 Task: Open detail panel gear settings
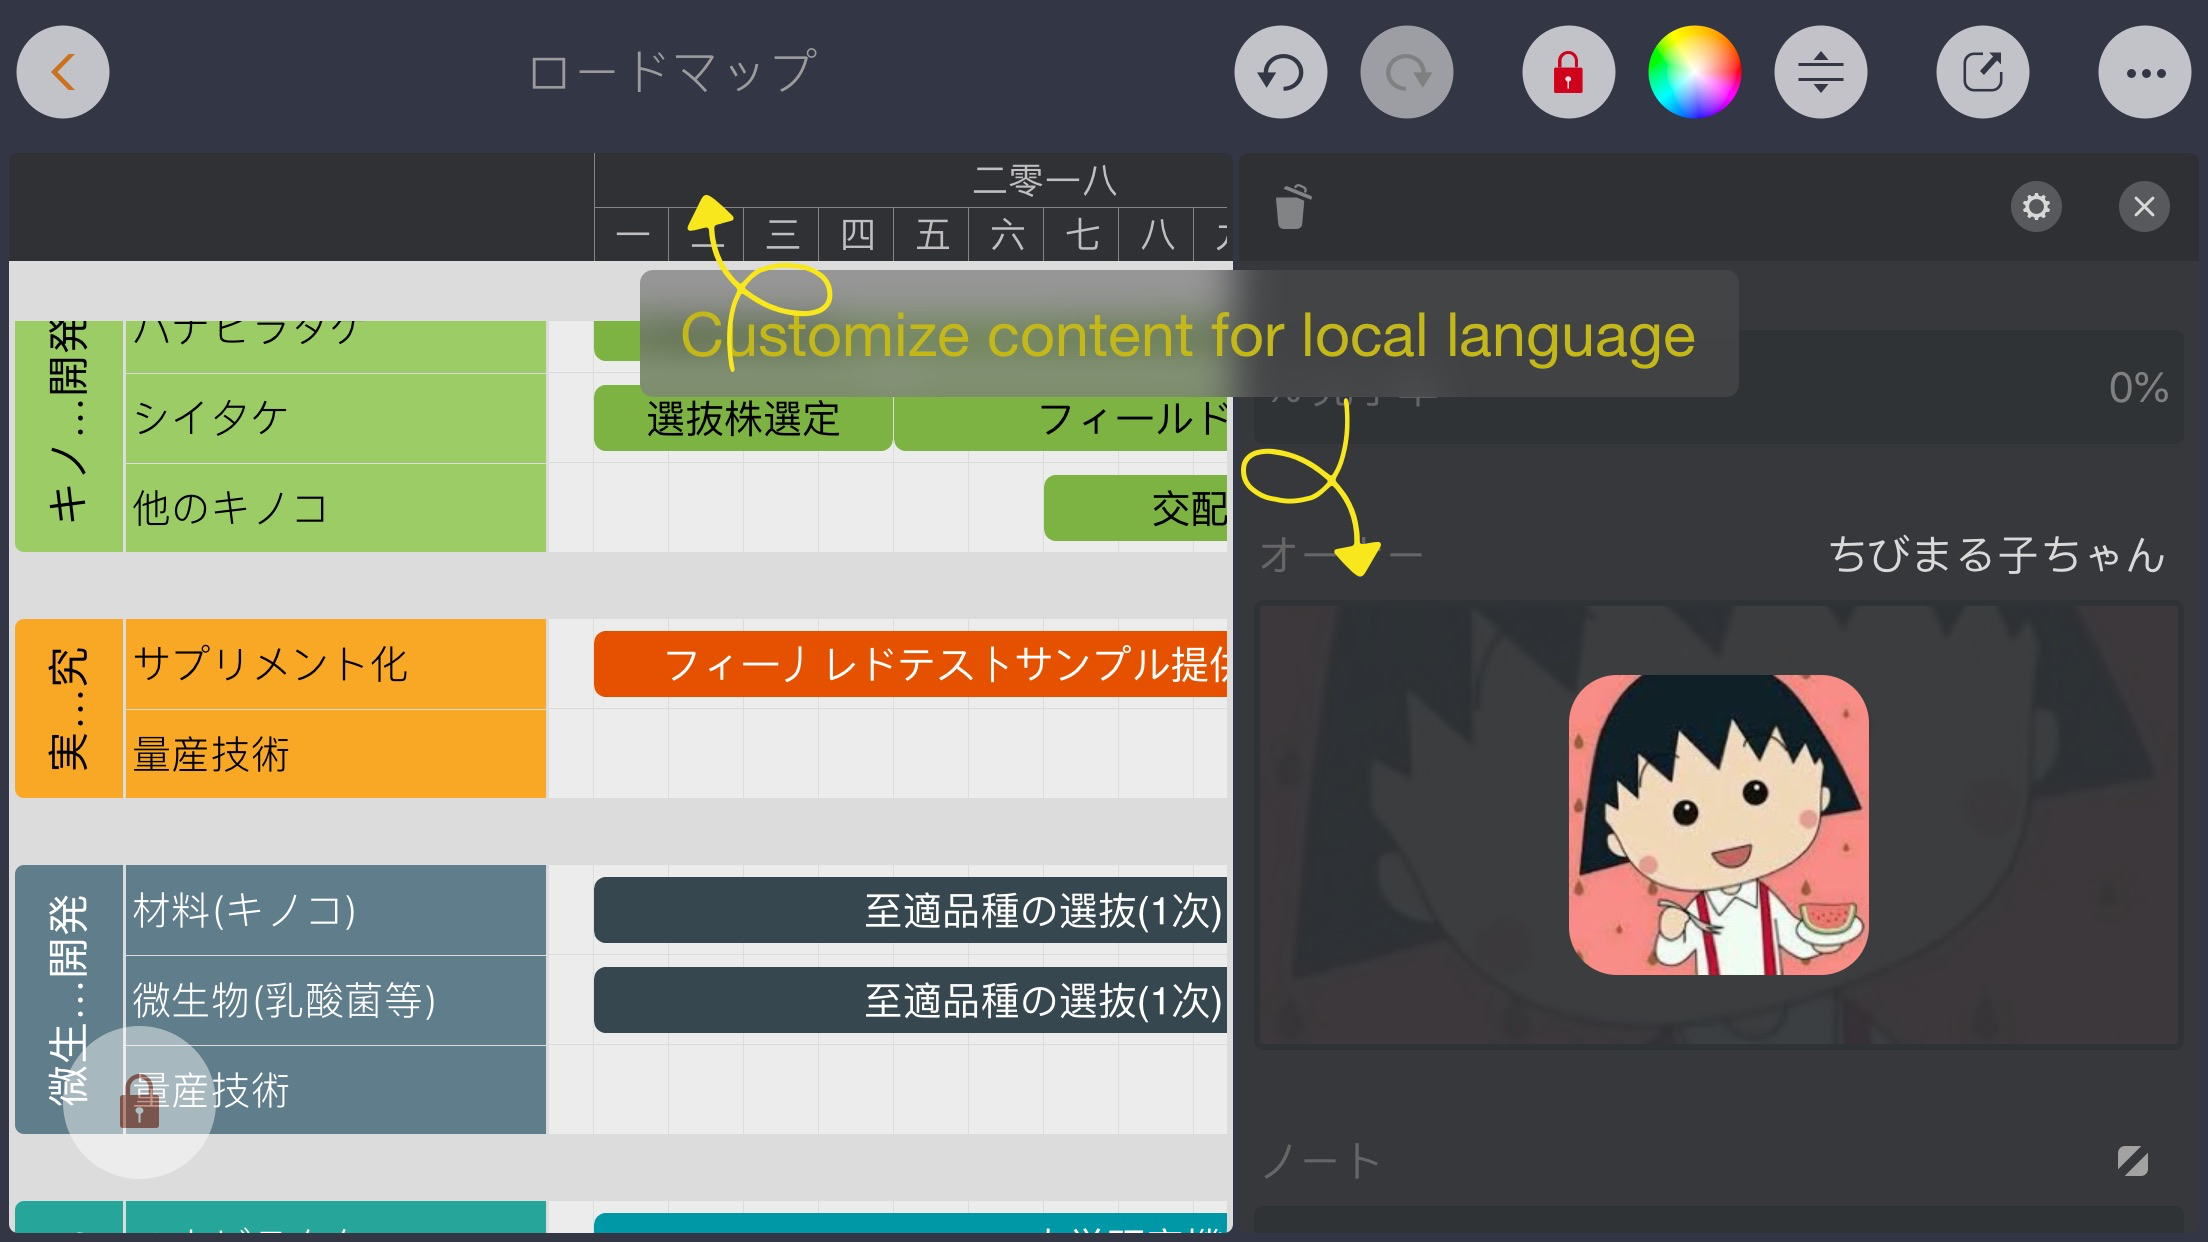[2036, 207]
